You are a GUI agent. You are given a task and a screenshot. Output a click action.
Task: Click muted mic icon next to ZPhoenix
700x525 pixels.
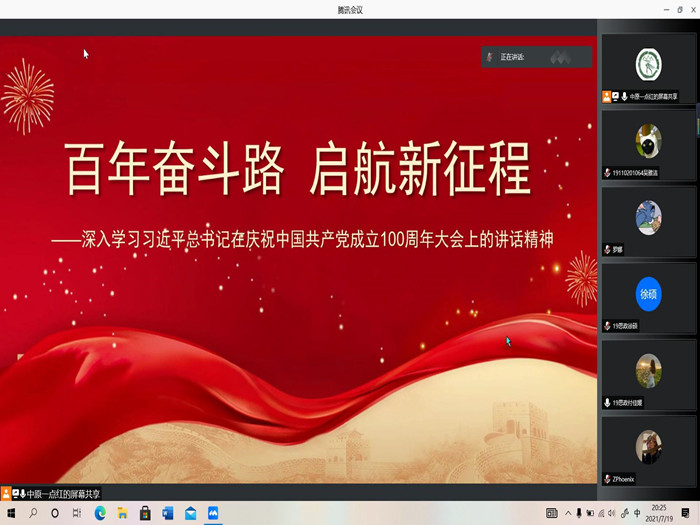click(607, 479)
